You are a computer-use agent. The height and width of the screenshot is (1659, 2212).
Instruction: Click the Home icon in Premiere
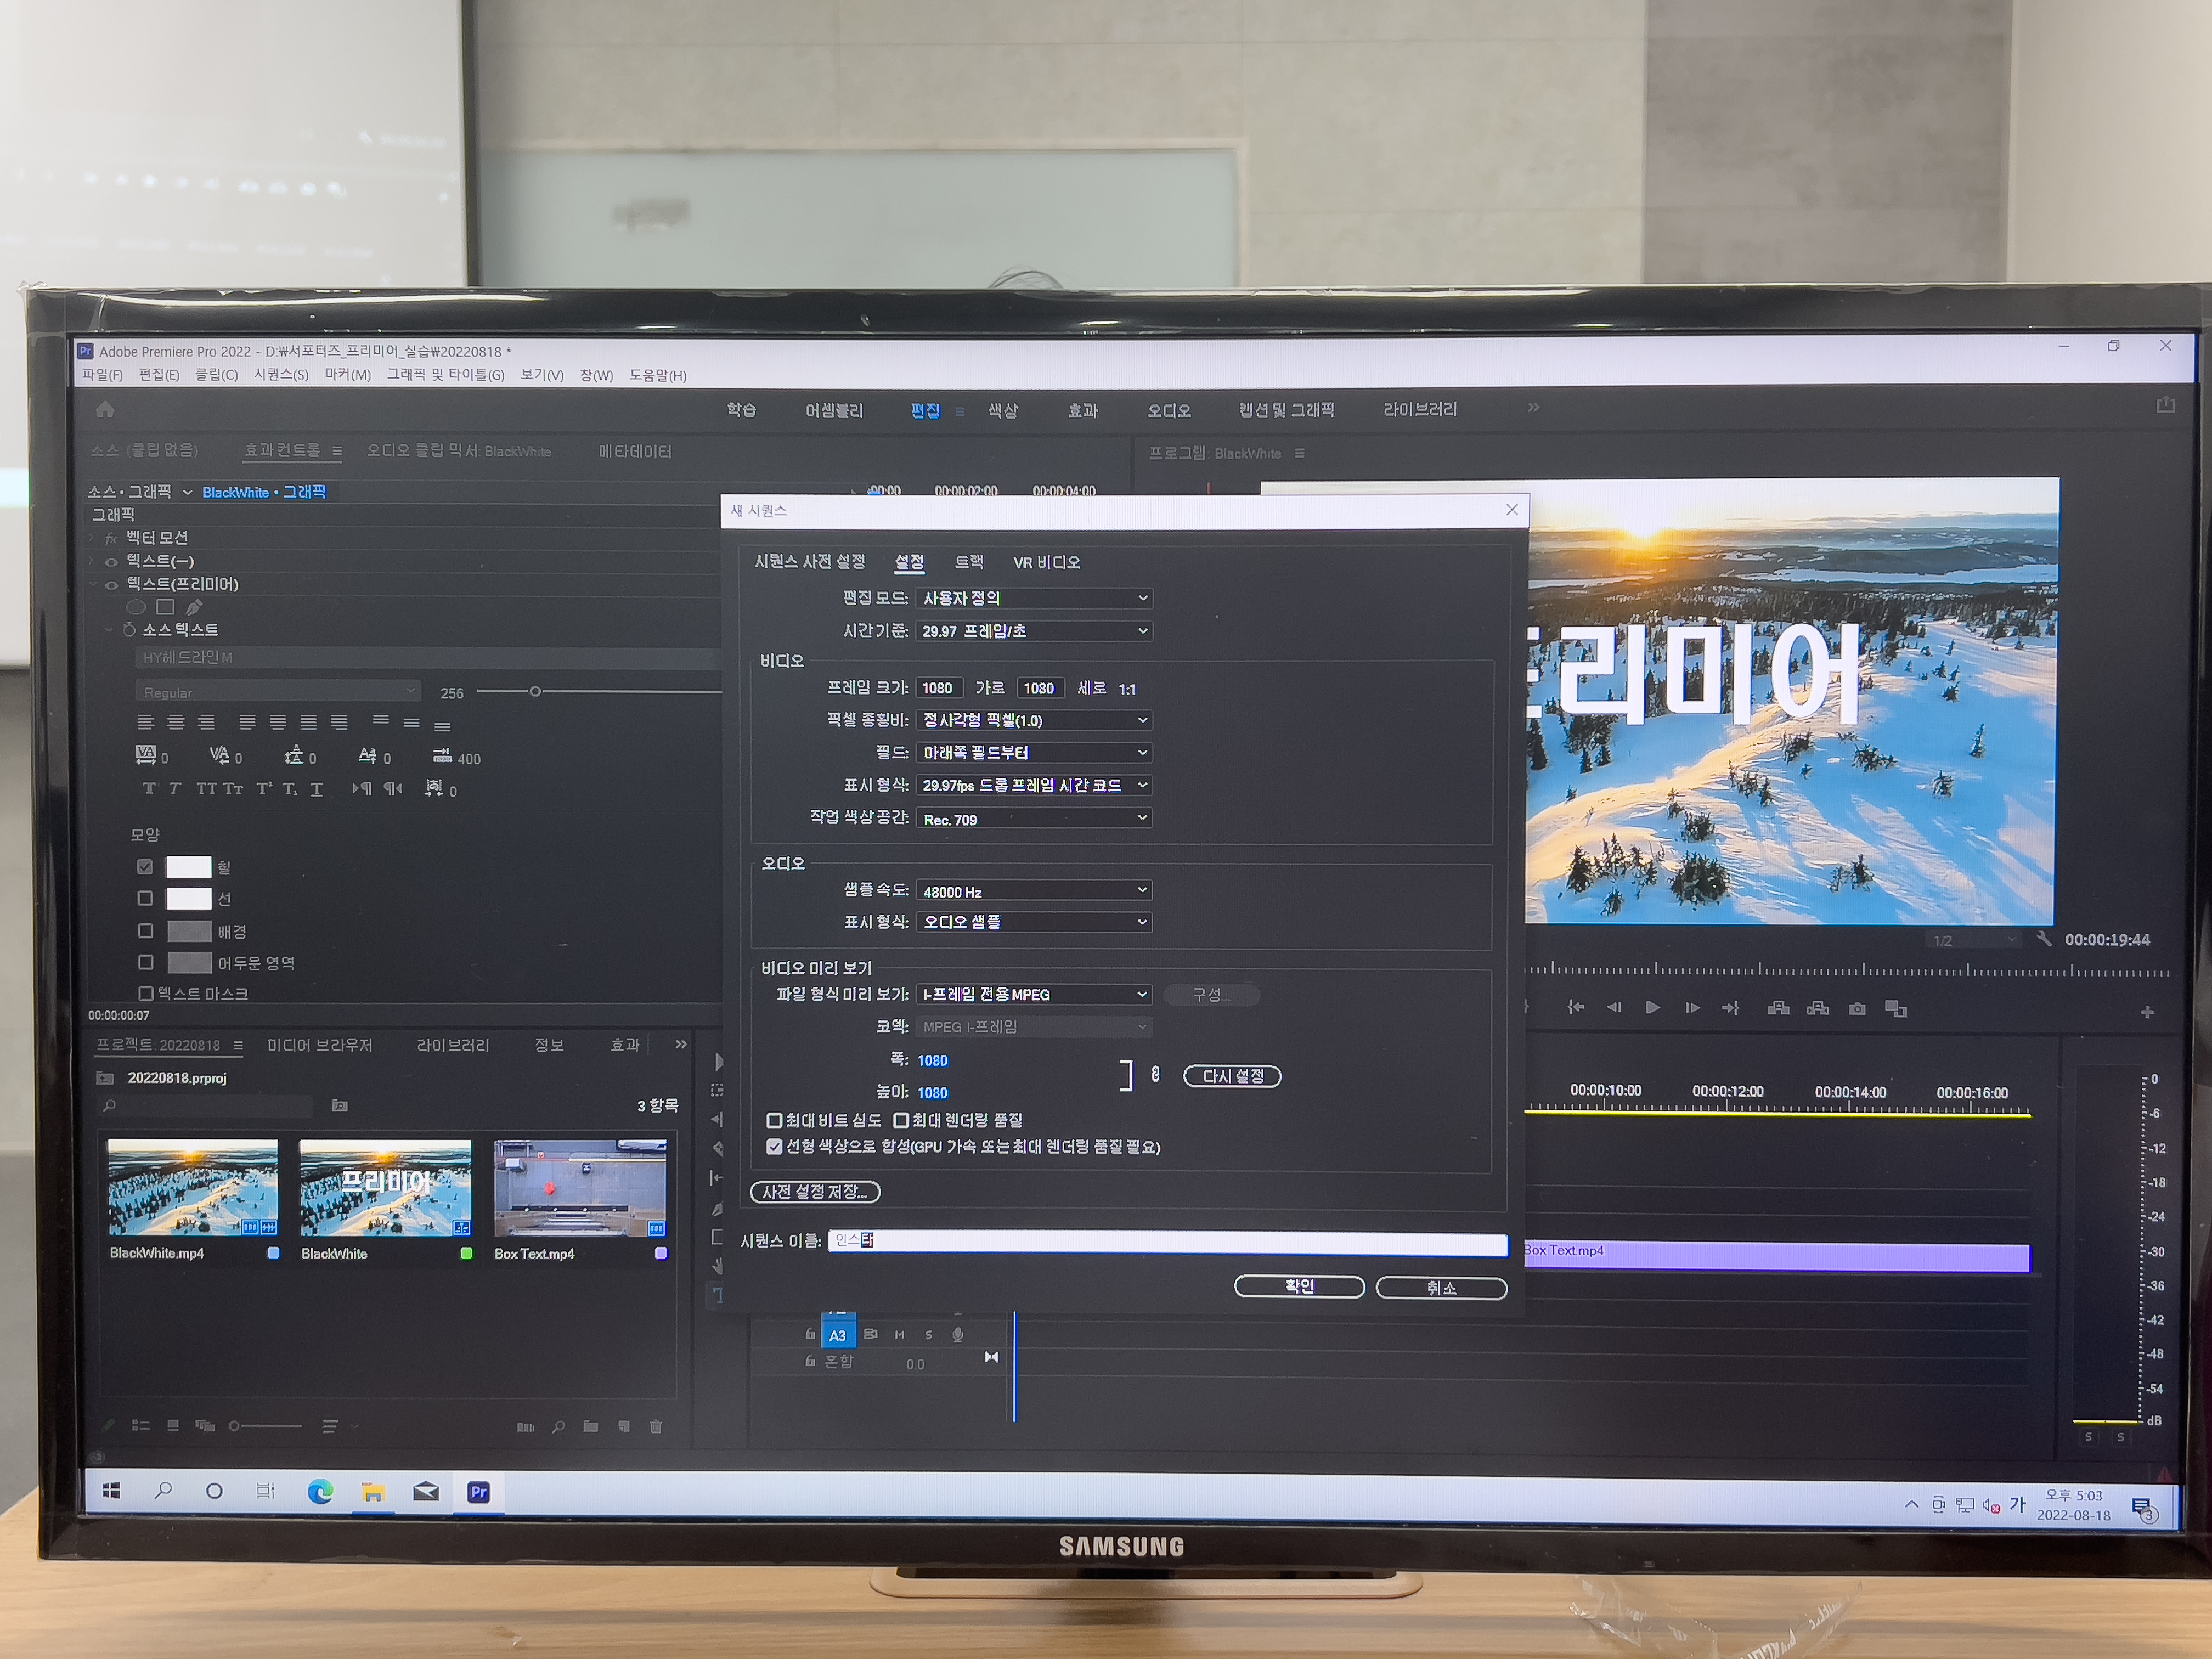coord(105,409)
